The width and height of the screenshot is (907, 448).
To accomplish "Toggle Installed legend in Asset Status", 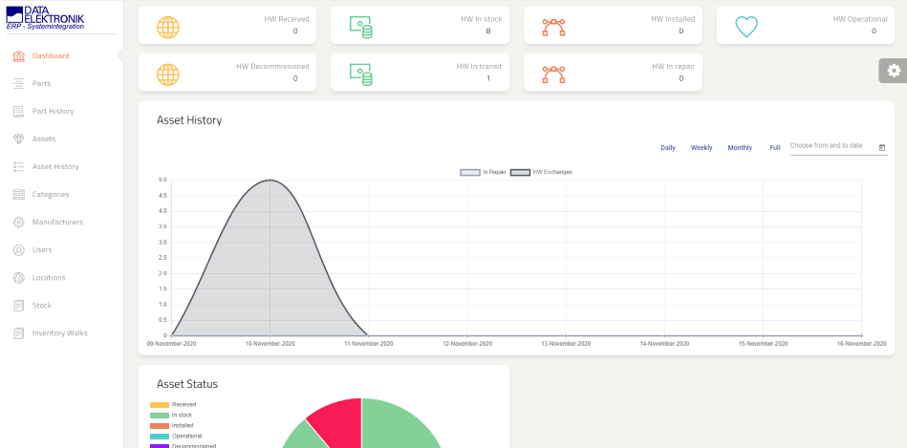I will 172,426.
